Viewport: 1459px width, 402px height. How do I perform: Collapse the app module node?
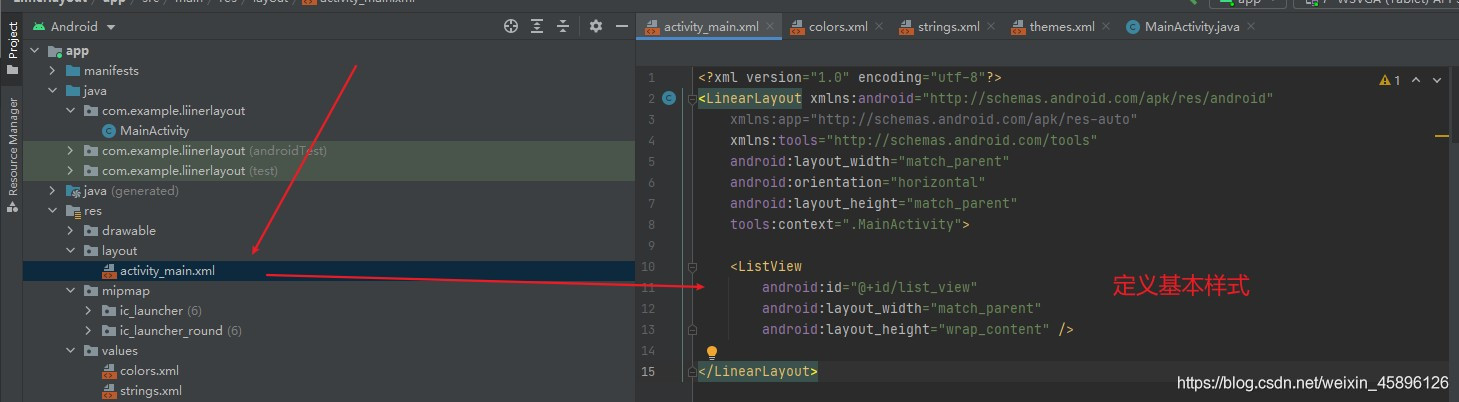click(35, 51)
